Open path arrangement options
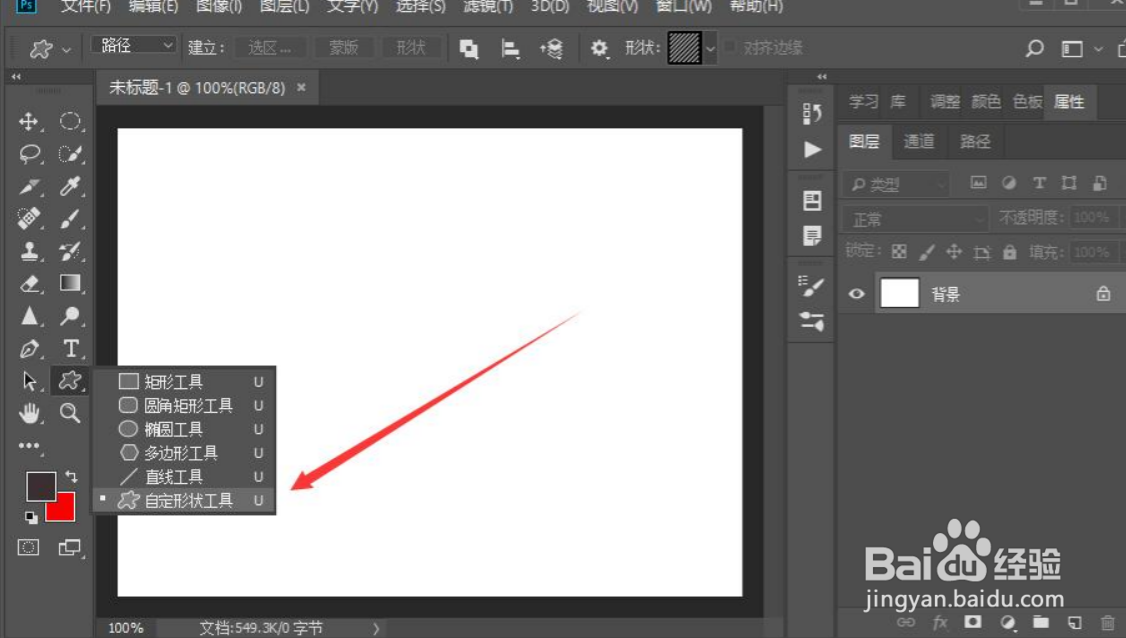 click(x=552, y=48)
